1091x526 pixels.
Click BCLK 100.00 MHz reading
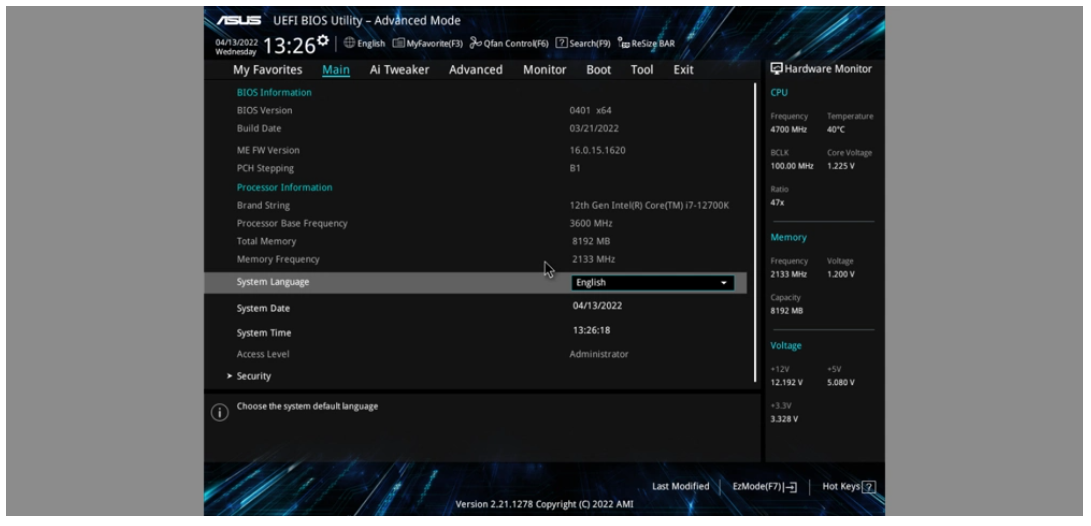792,166
